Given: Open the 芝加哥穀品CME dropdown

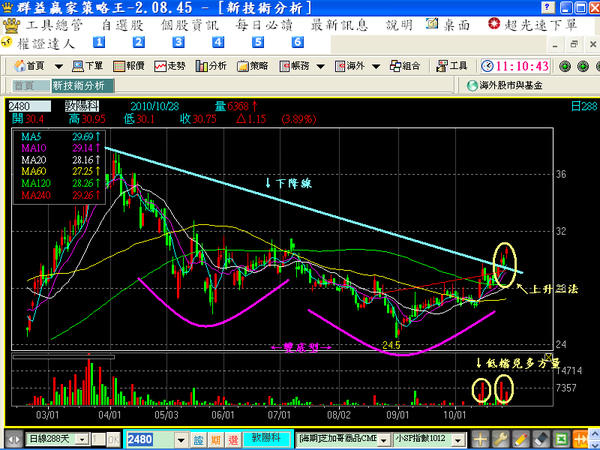Looking at the screenshot, I should (x=385, y=440).
